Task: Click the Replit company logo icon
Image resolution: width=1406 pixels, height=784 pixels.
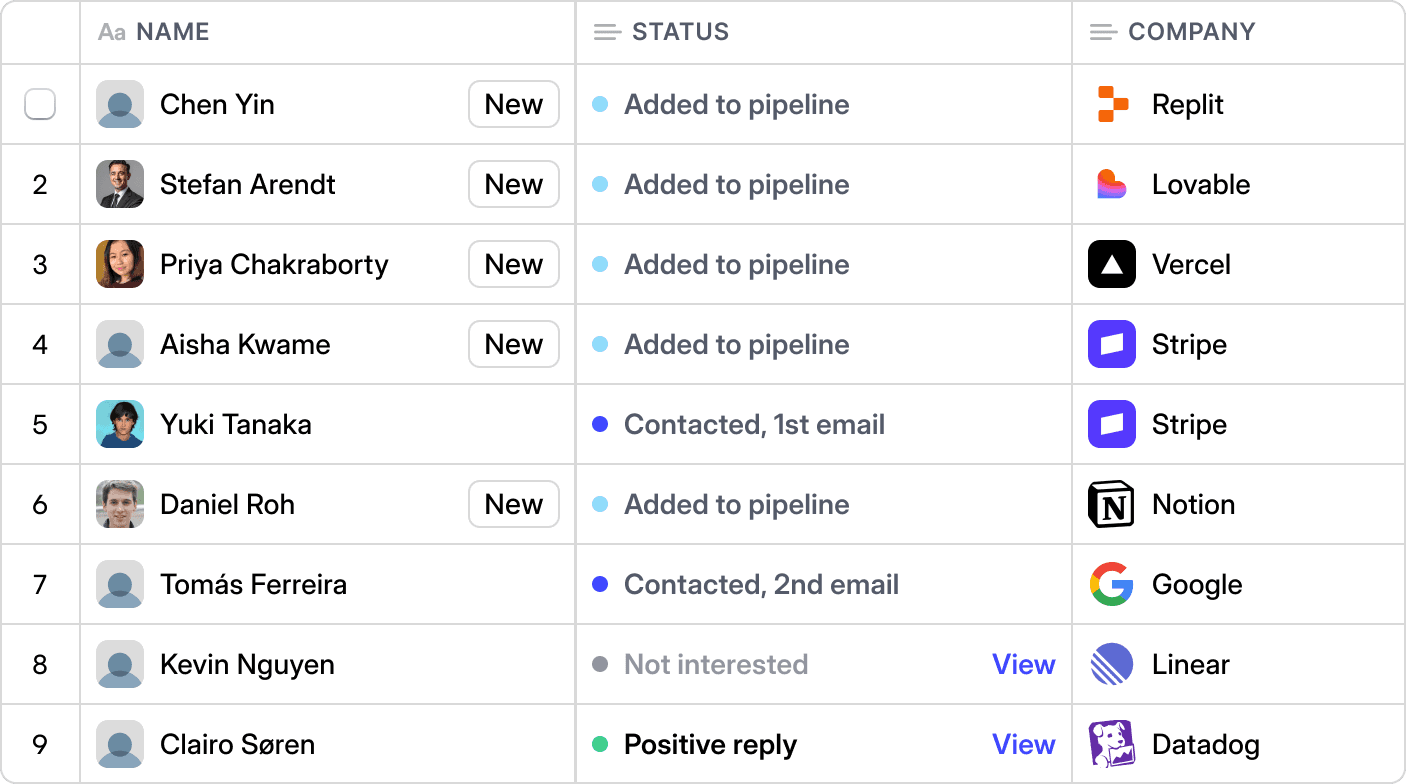Action: pyautogui.click(x=1112, y=104)
